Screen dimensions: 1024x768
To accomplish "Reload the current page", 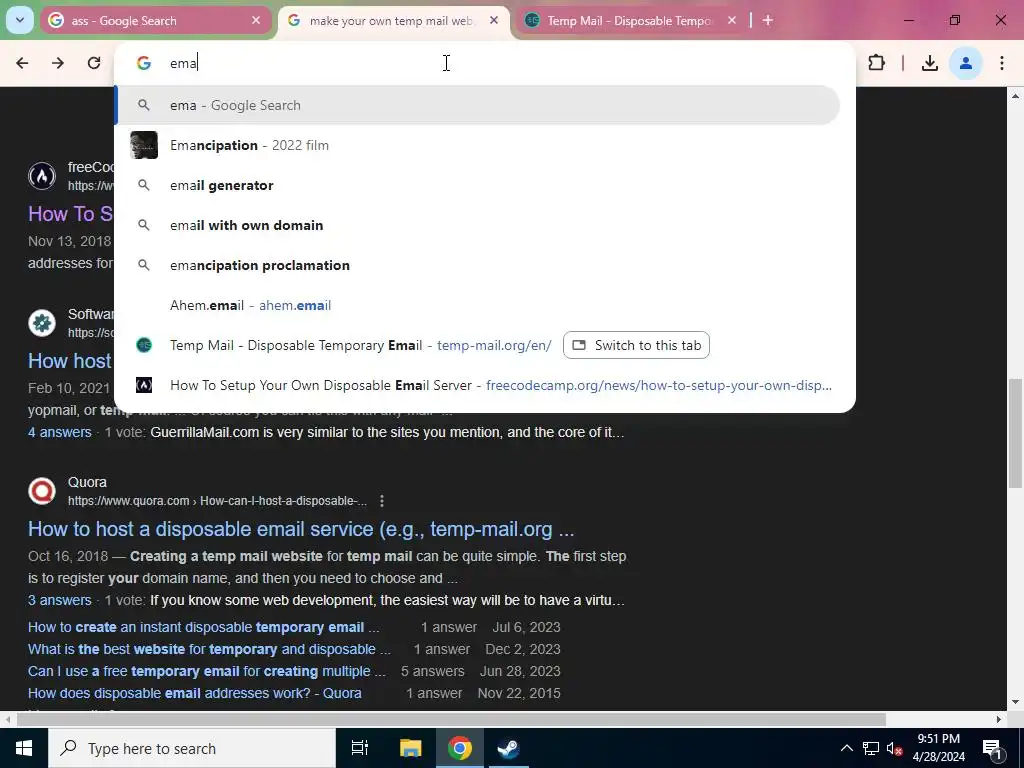I will pos(94,63).
